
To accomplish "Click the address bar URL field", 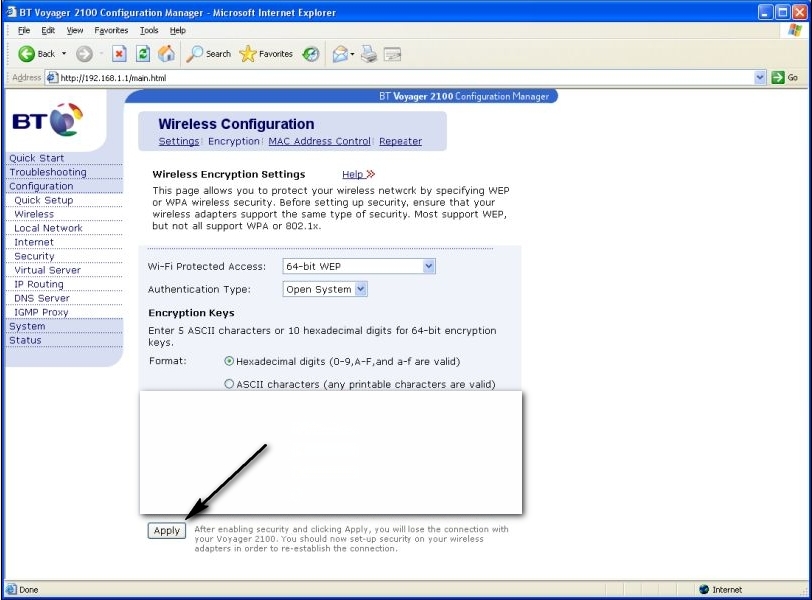I will coord(405,78).
